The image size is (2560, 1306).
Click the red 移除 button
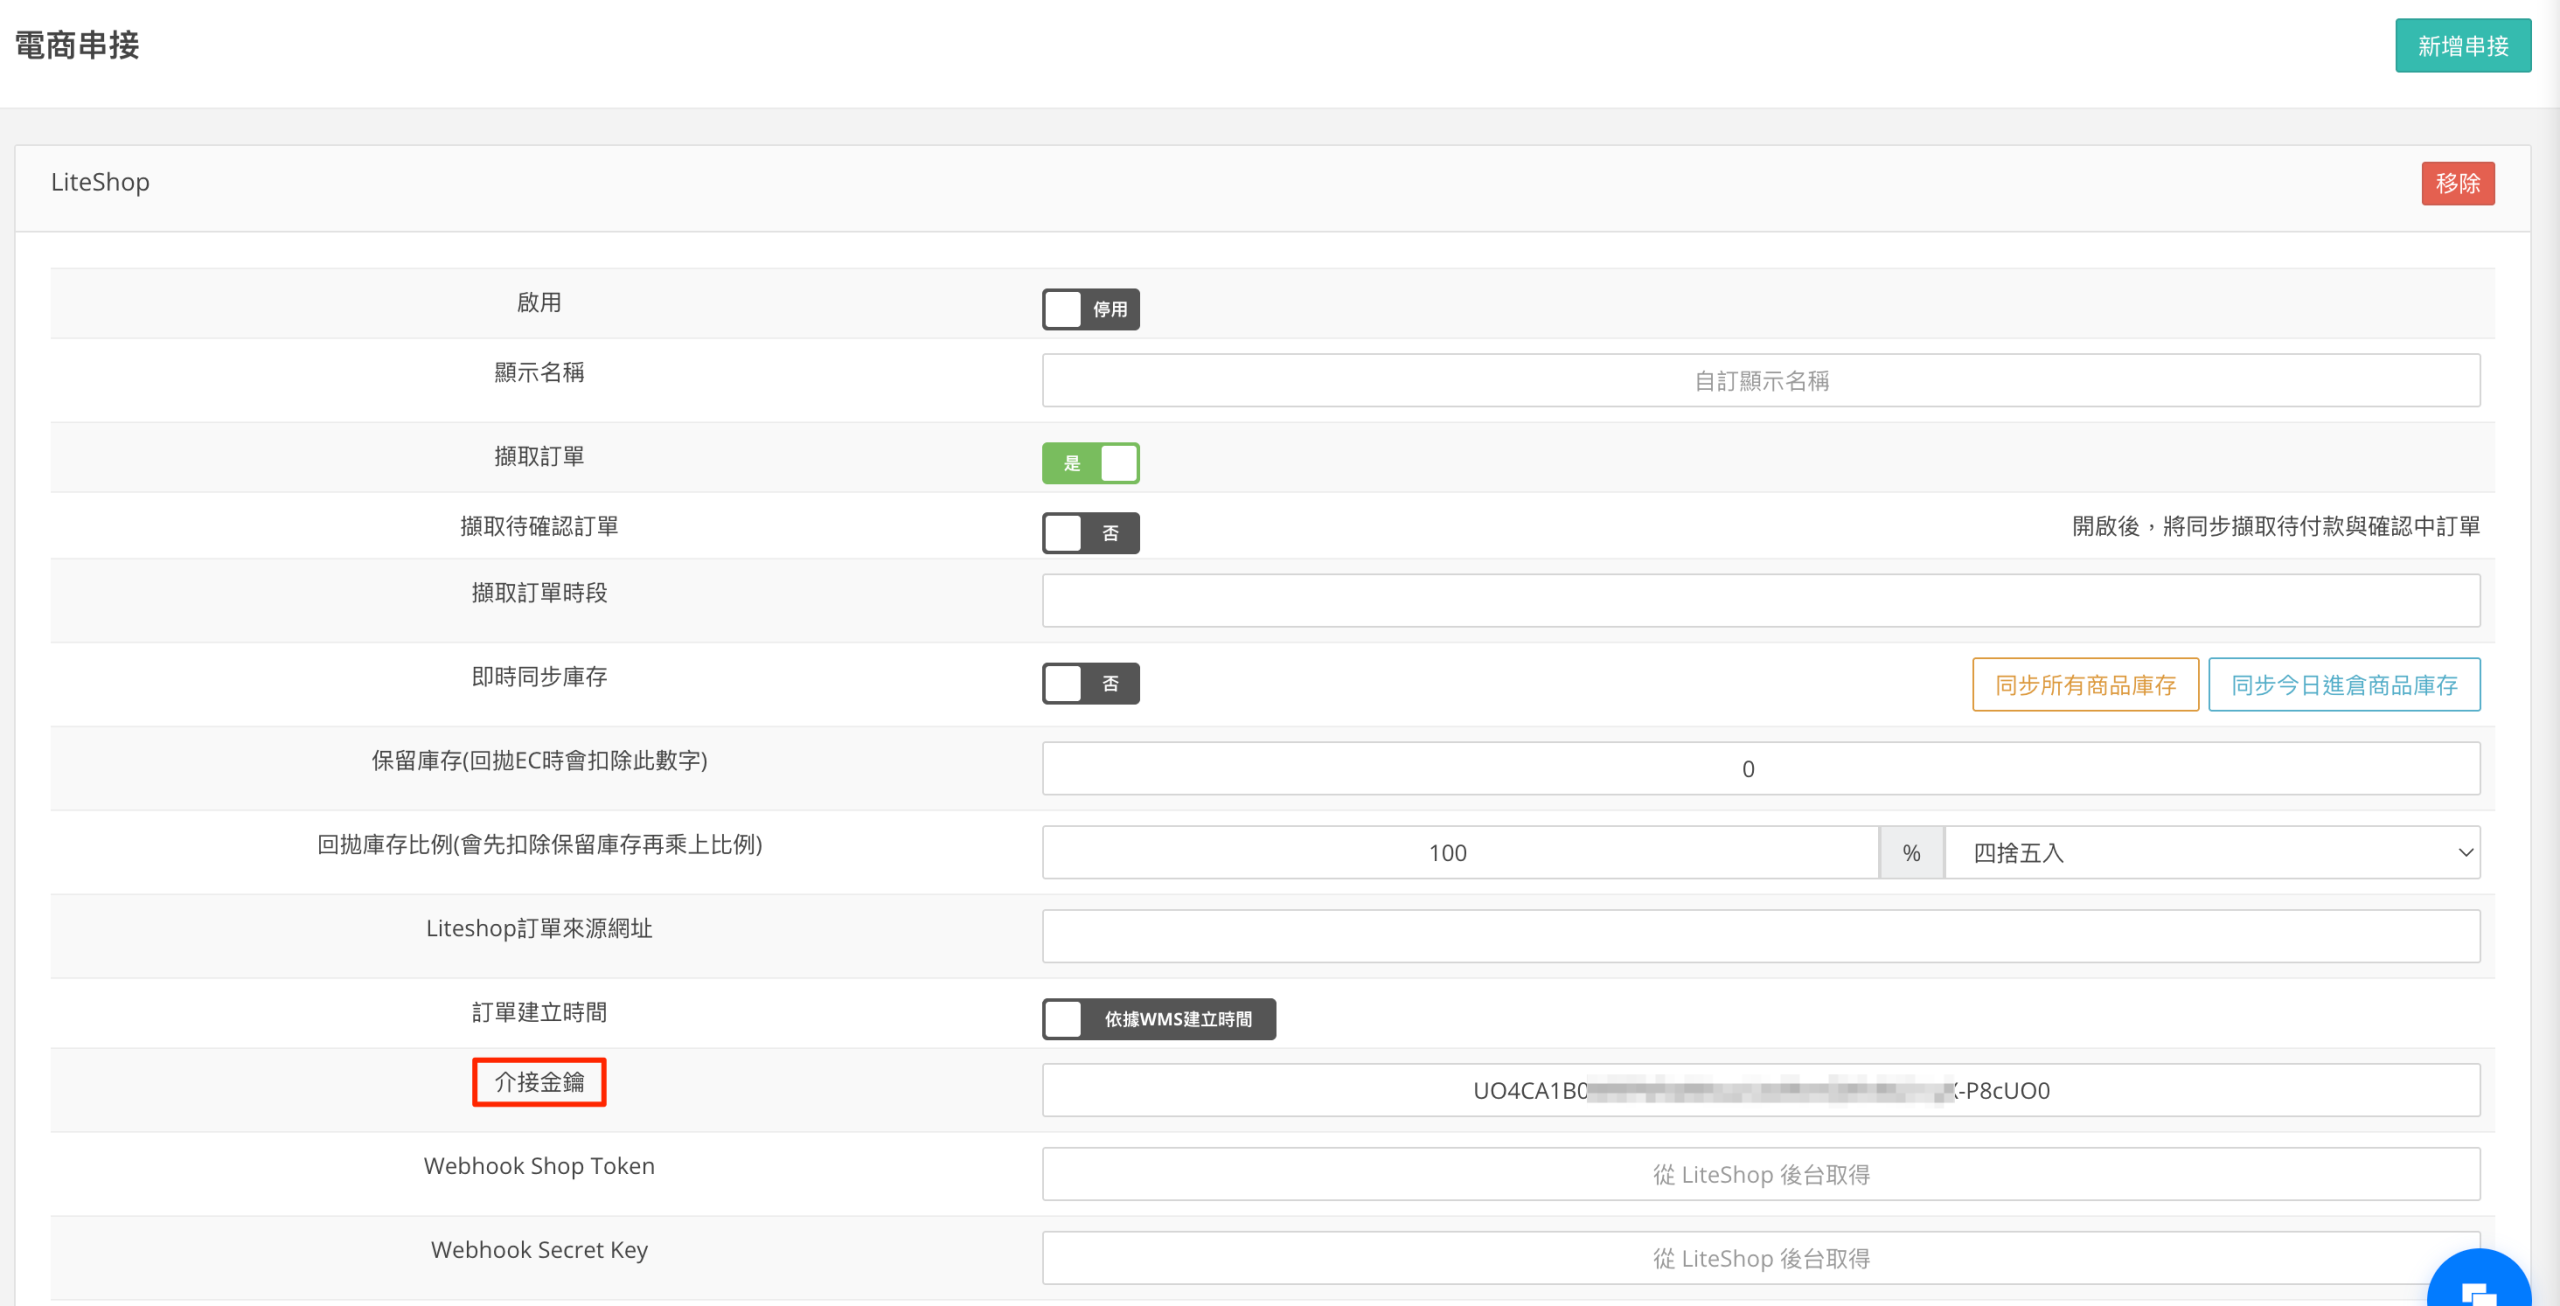(x=2457, y=183)
